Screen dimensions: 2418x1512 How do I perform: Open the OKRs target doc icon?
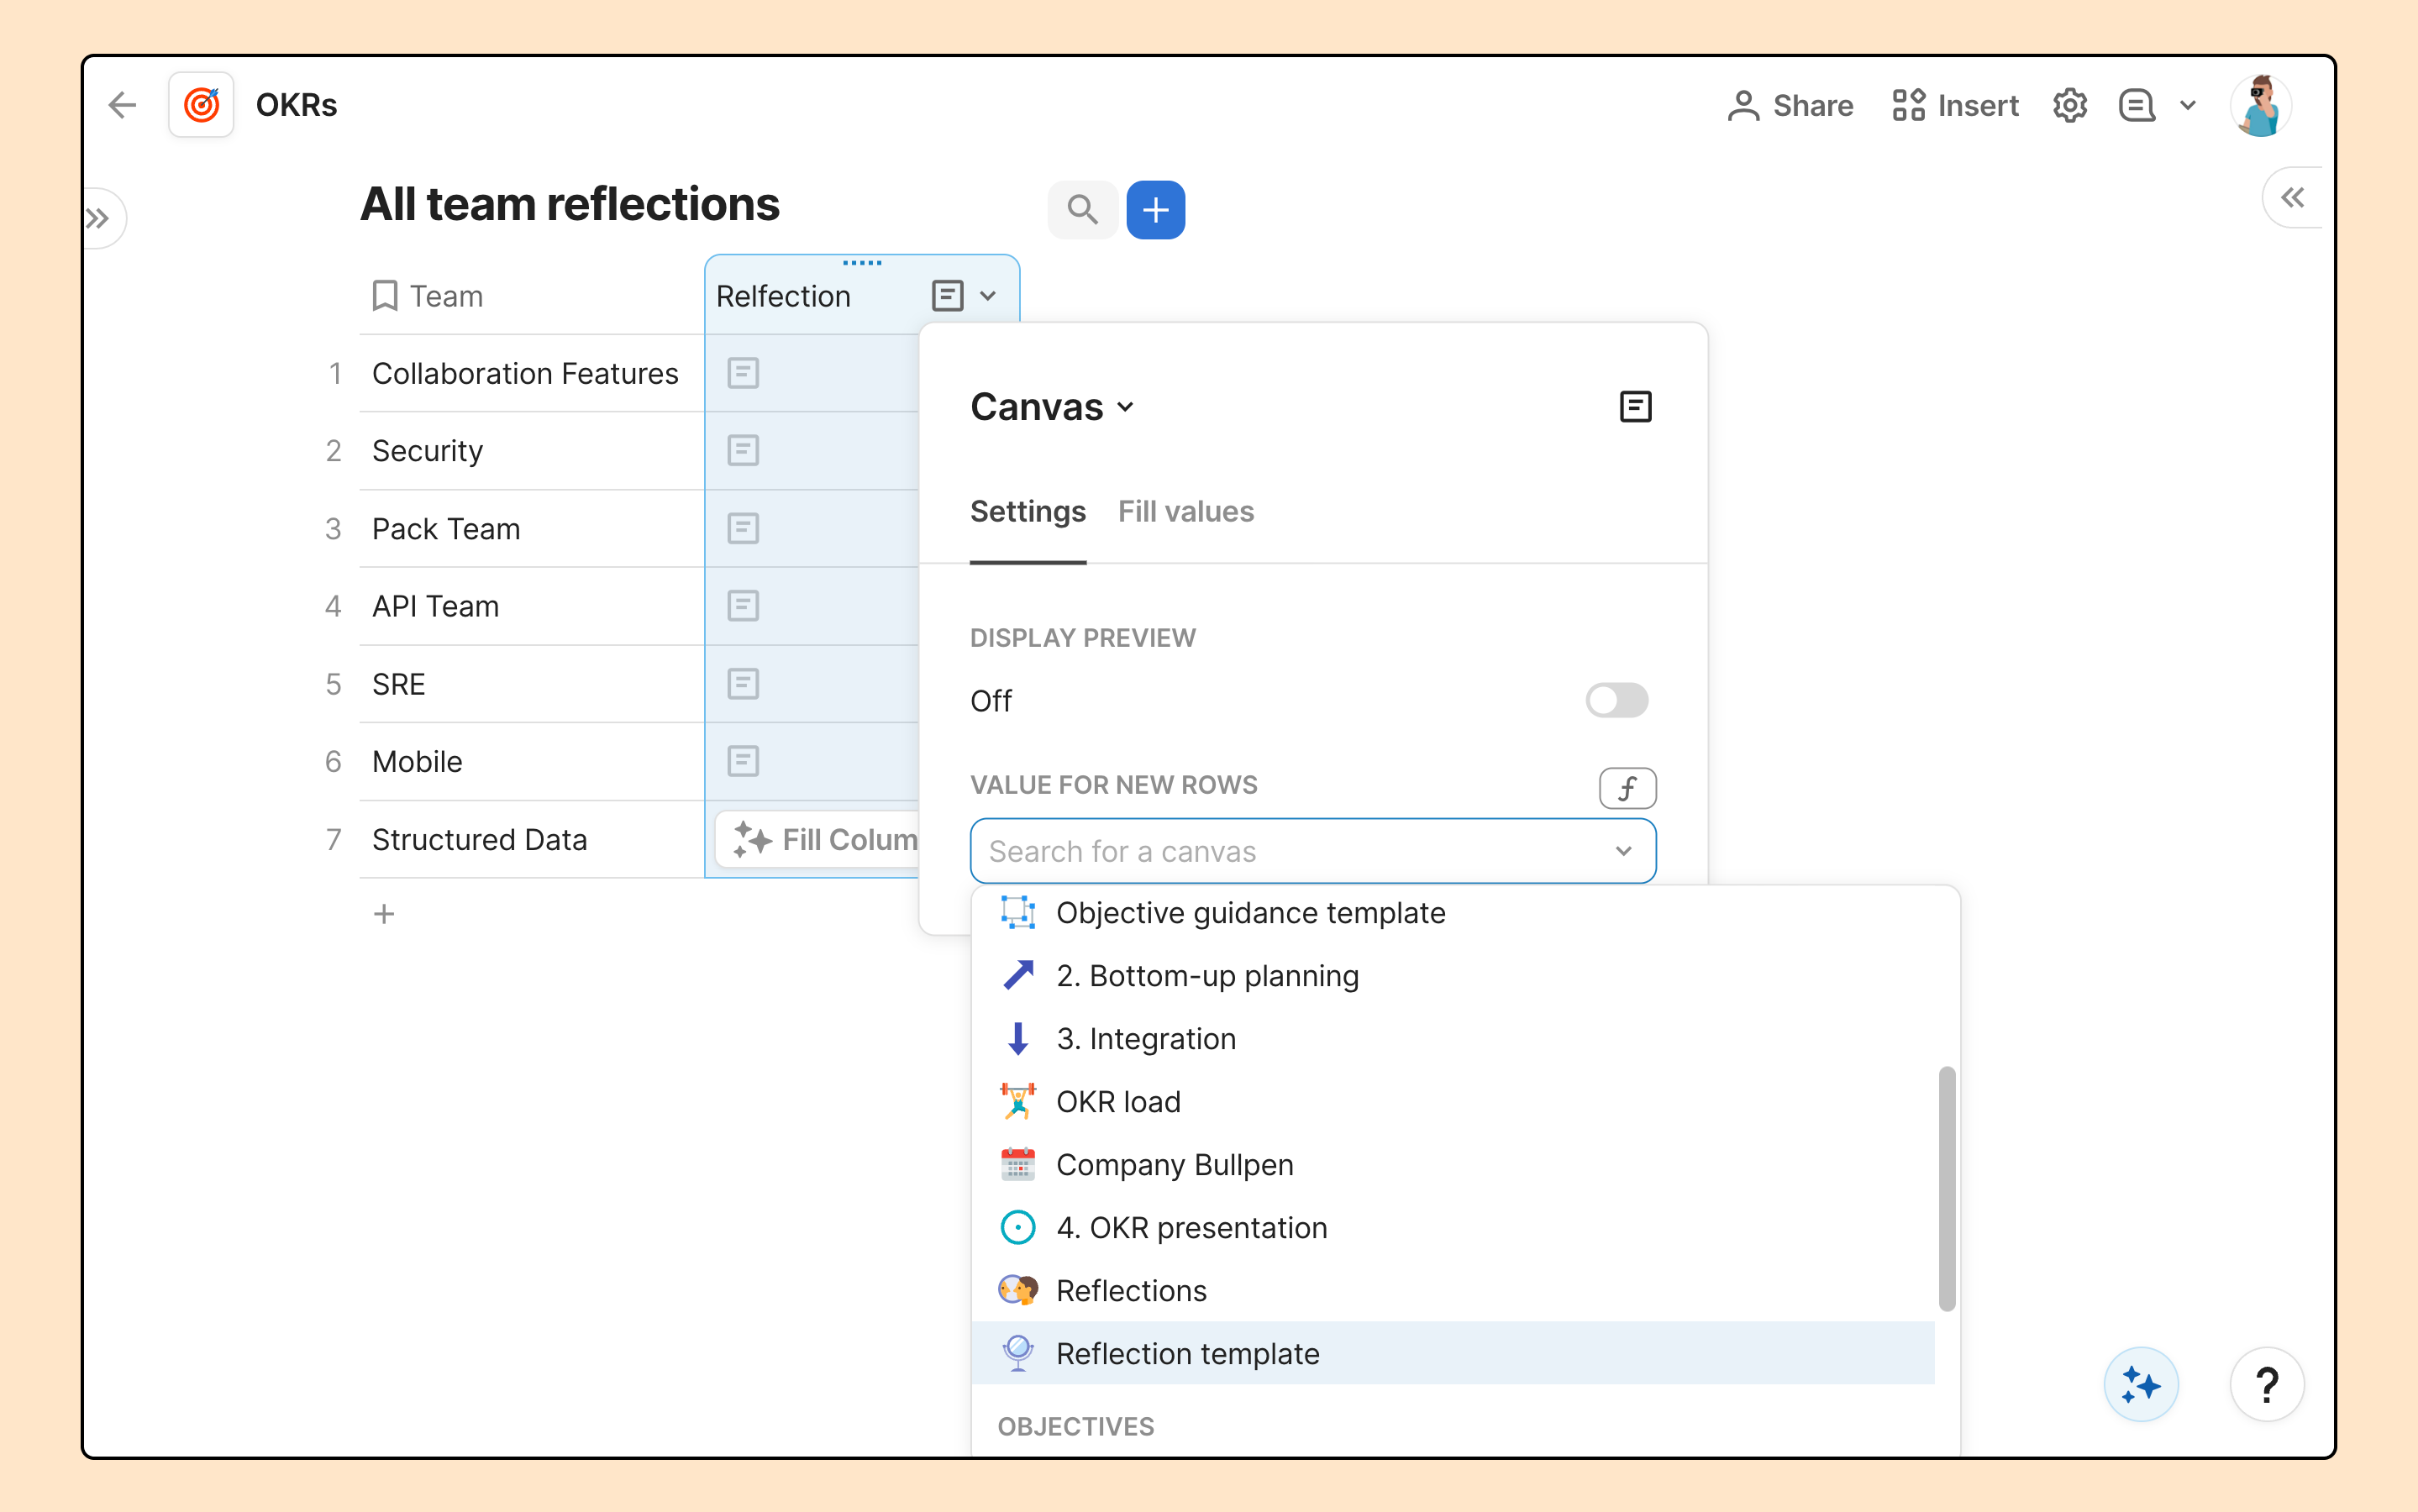(x=201, y=105)
